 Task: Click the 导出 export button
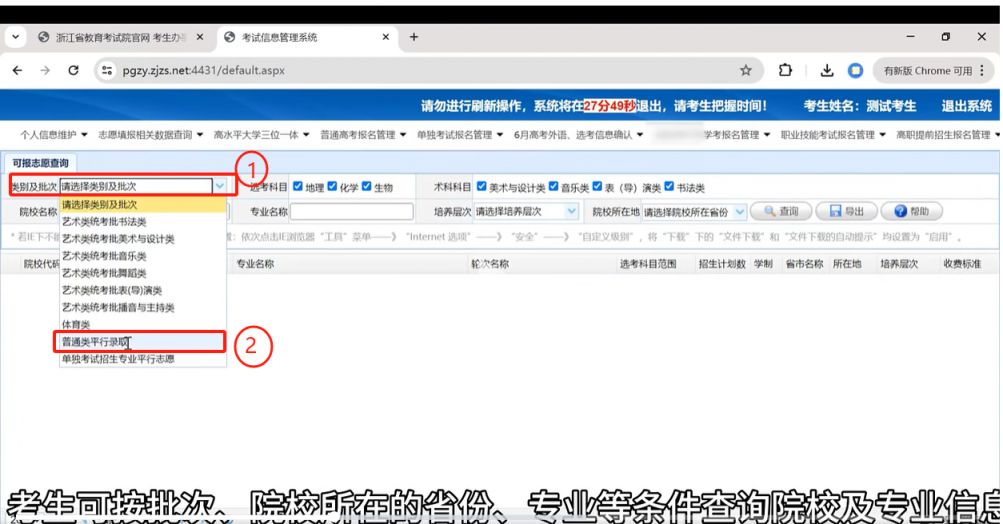[848, 212]
